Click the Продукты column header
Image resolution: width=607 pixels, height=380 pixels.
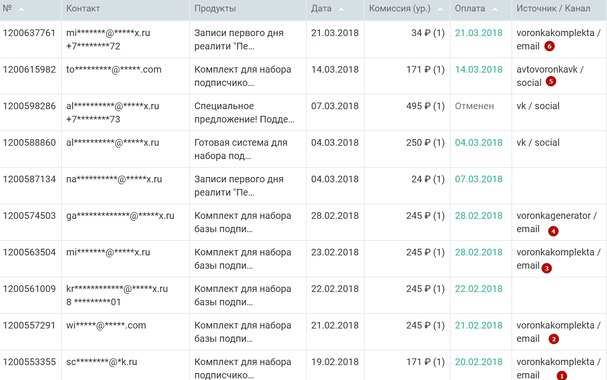tap(215, 9)
